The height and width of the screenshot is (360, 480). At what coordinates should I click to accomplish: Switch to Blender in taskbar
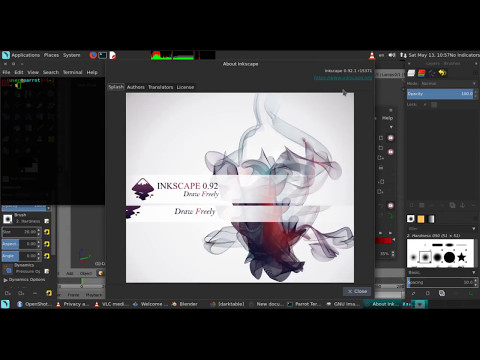184,304
